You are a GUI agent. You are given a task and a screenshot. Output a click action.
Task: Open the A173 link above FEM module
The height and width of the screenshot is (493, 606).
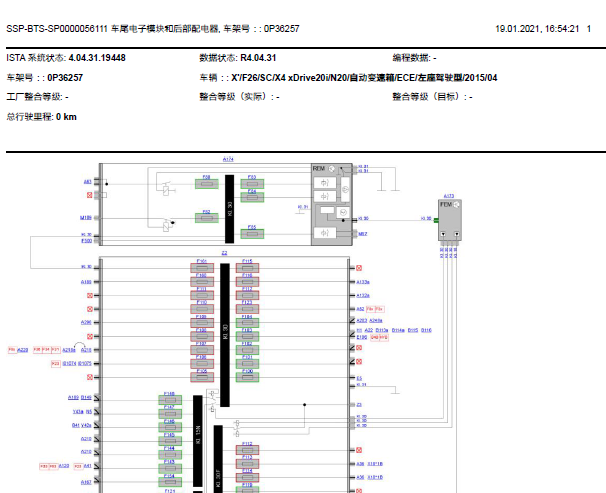coord(449,196)
